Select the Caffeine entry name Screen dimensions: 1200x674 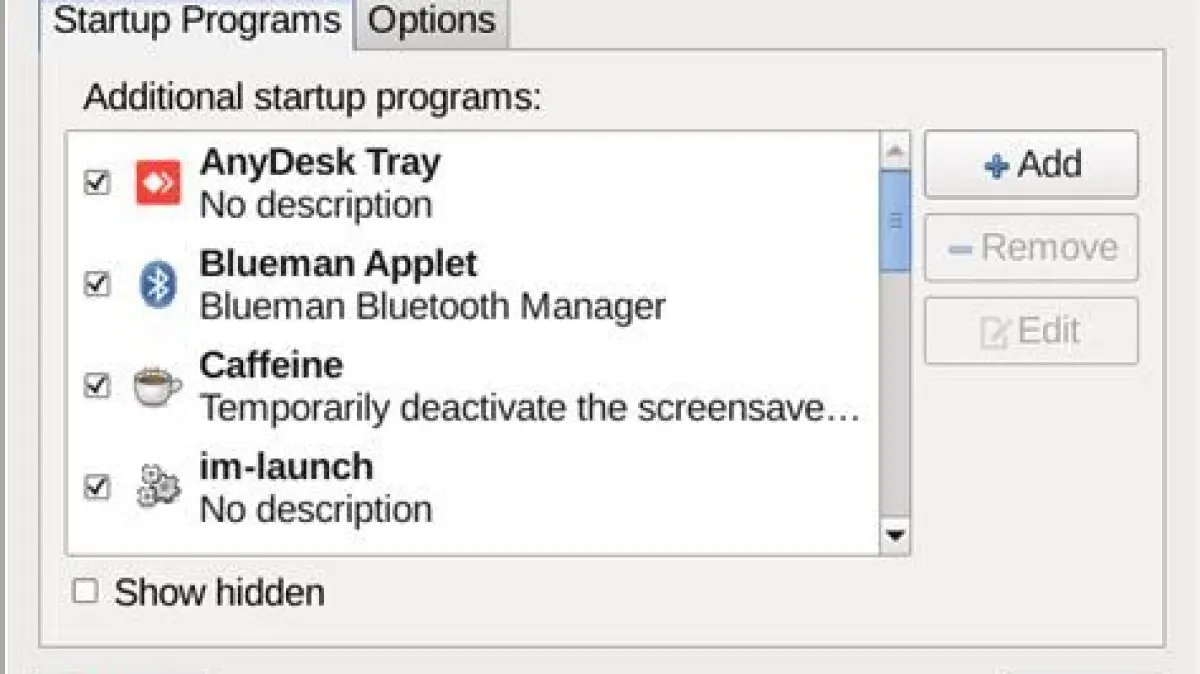pyautogui.click(x=271, y=365)
